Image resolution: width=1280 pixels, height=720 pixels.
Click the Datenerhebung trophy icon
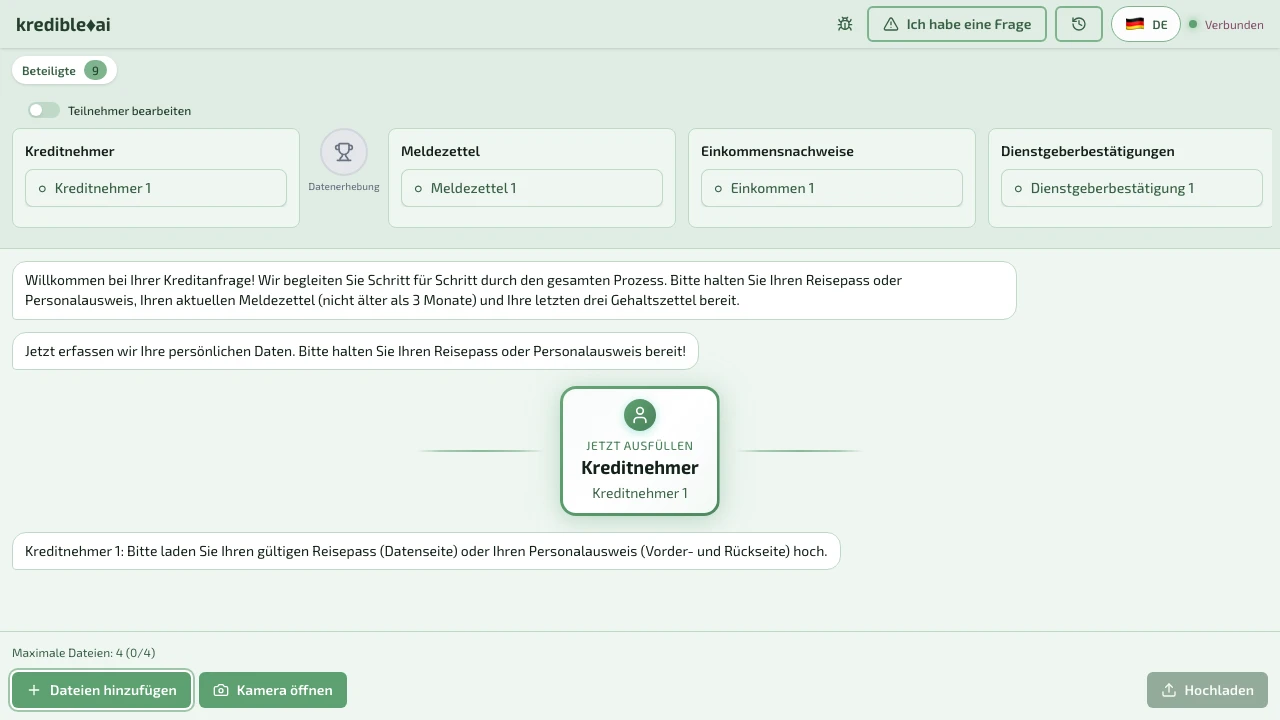click(344, 152)
